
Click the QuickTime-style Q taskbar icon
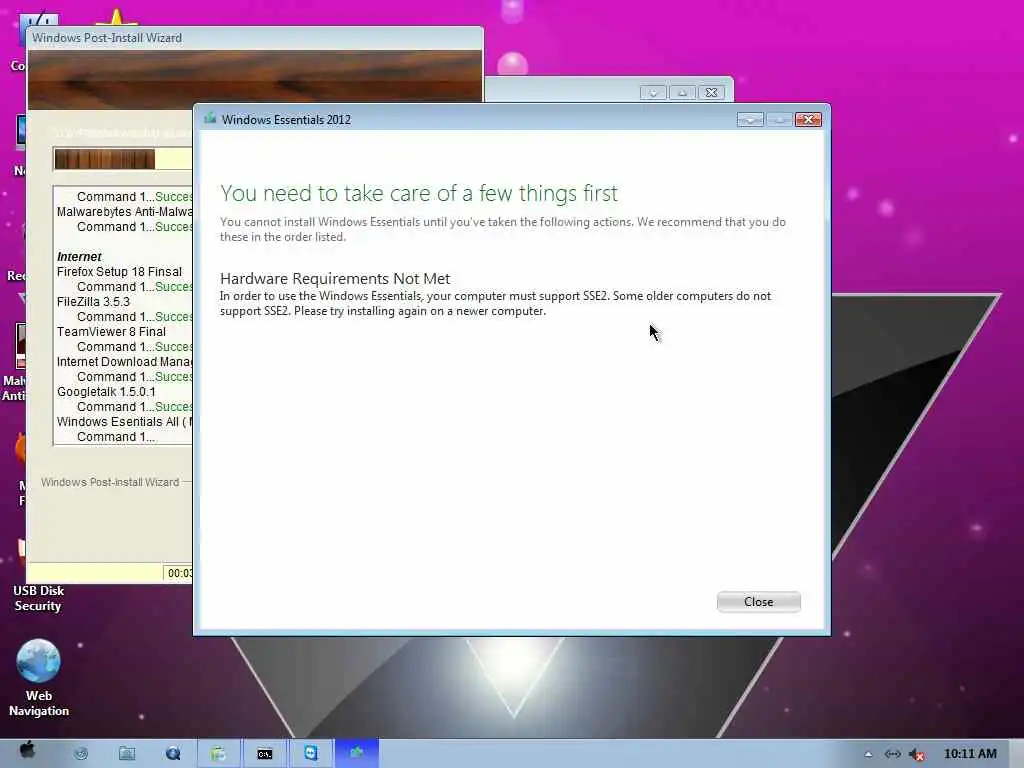click(x=173, y=754)
